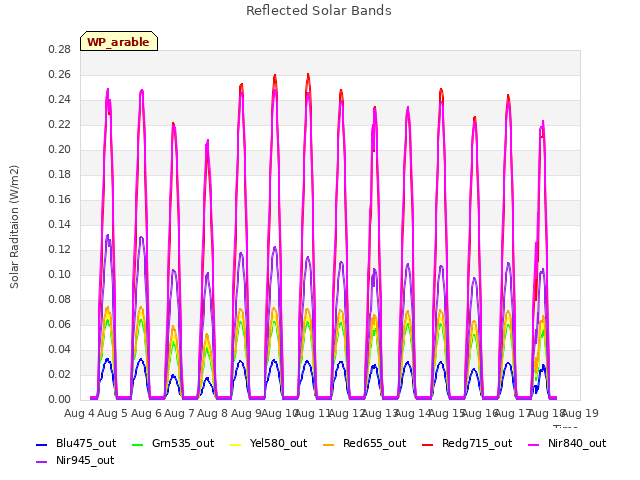Click the Red655_out legend entry
The image size is (640, 480).
[x=365, y=443]
